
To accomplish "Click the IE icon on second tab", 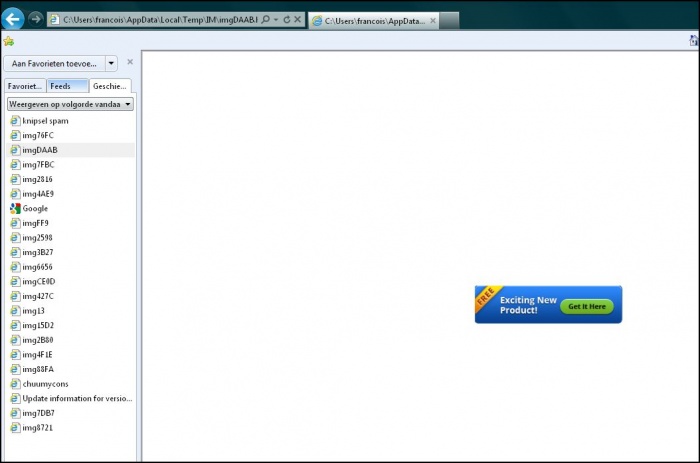I will 317,21.
